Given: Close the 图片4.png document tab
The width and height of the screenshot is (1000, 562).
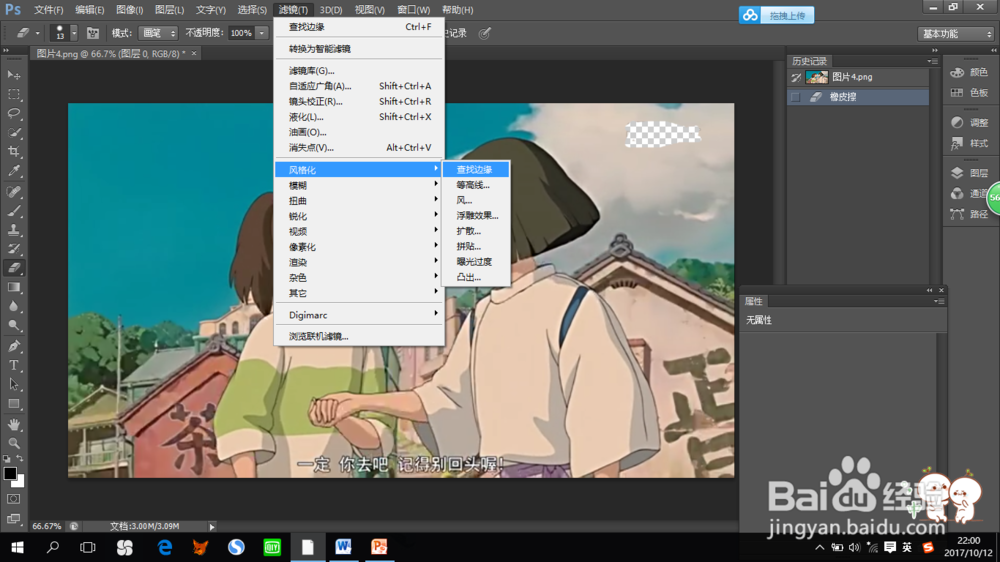Looking at the screenshot, I should coord(194,54).
